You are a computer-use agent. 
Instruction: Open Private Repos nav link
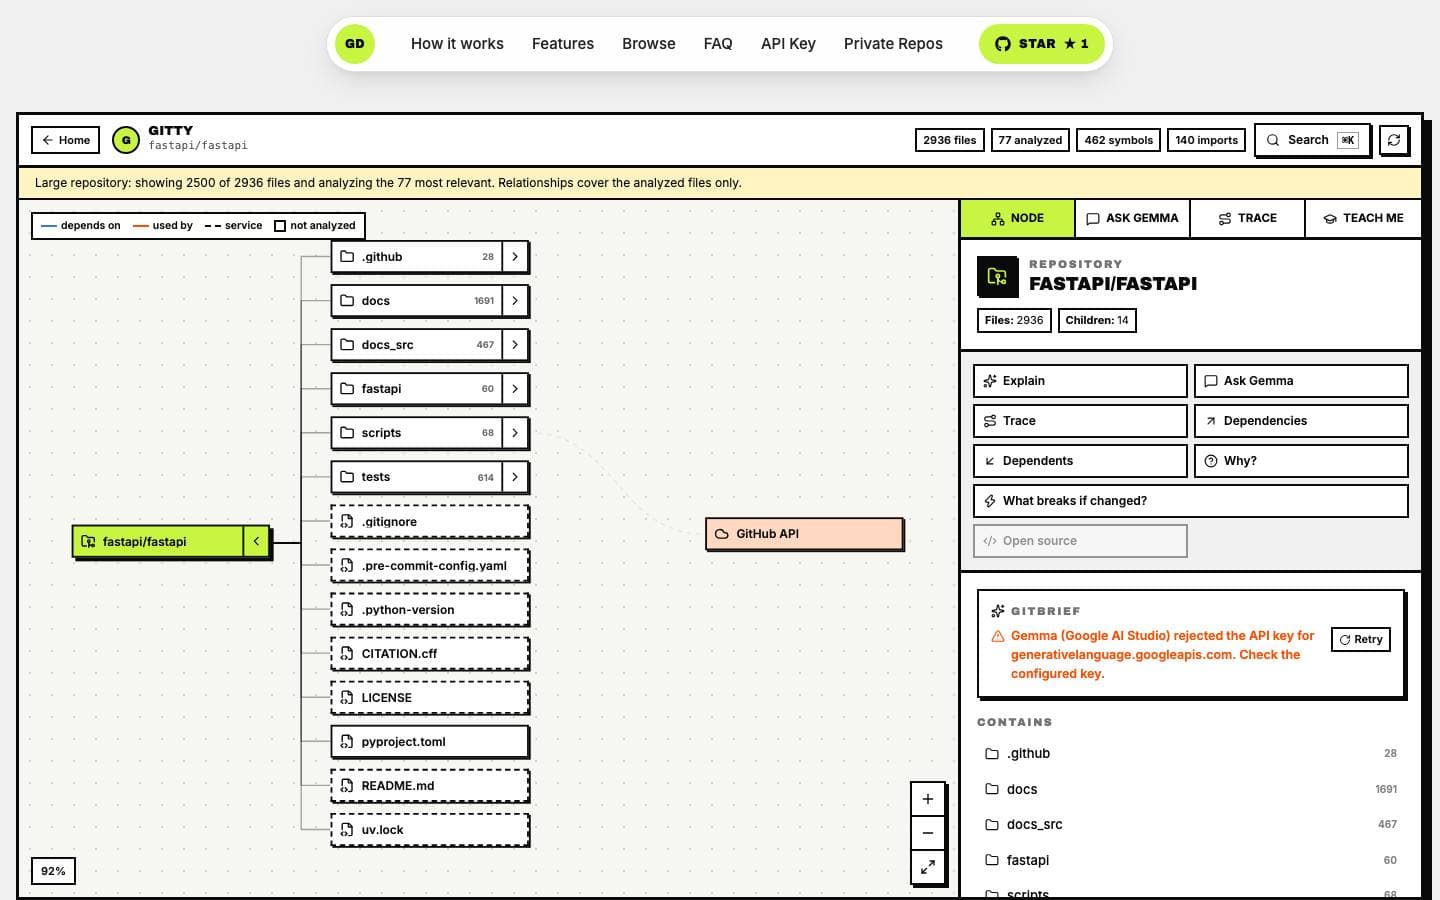(x=893, y=44)
